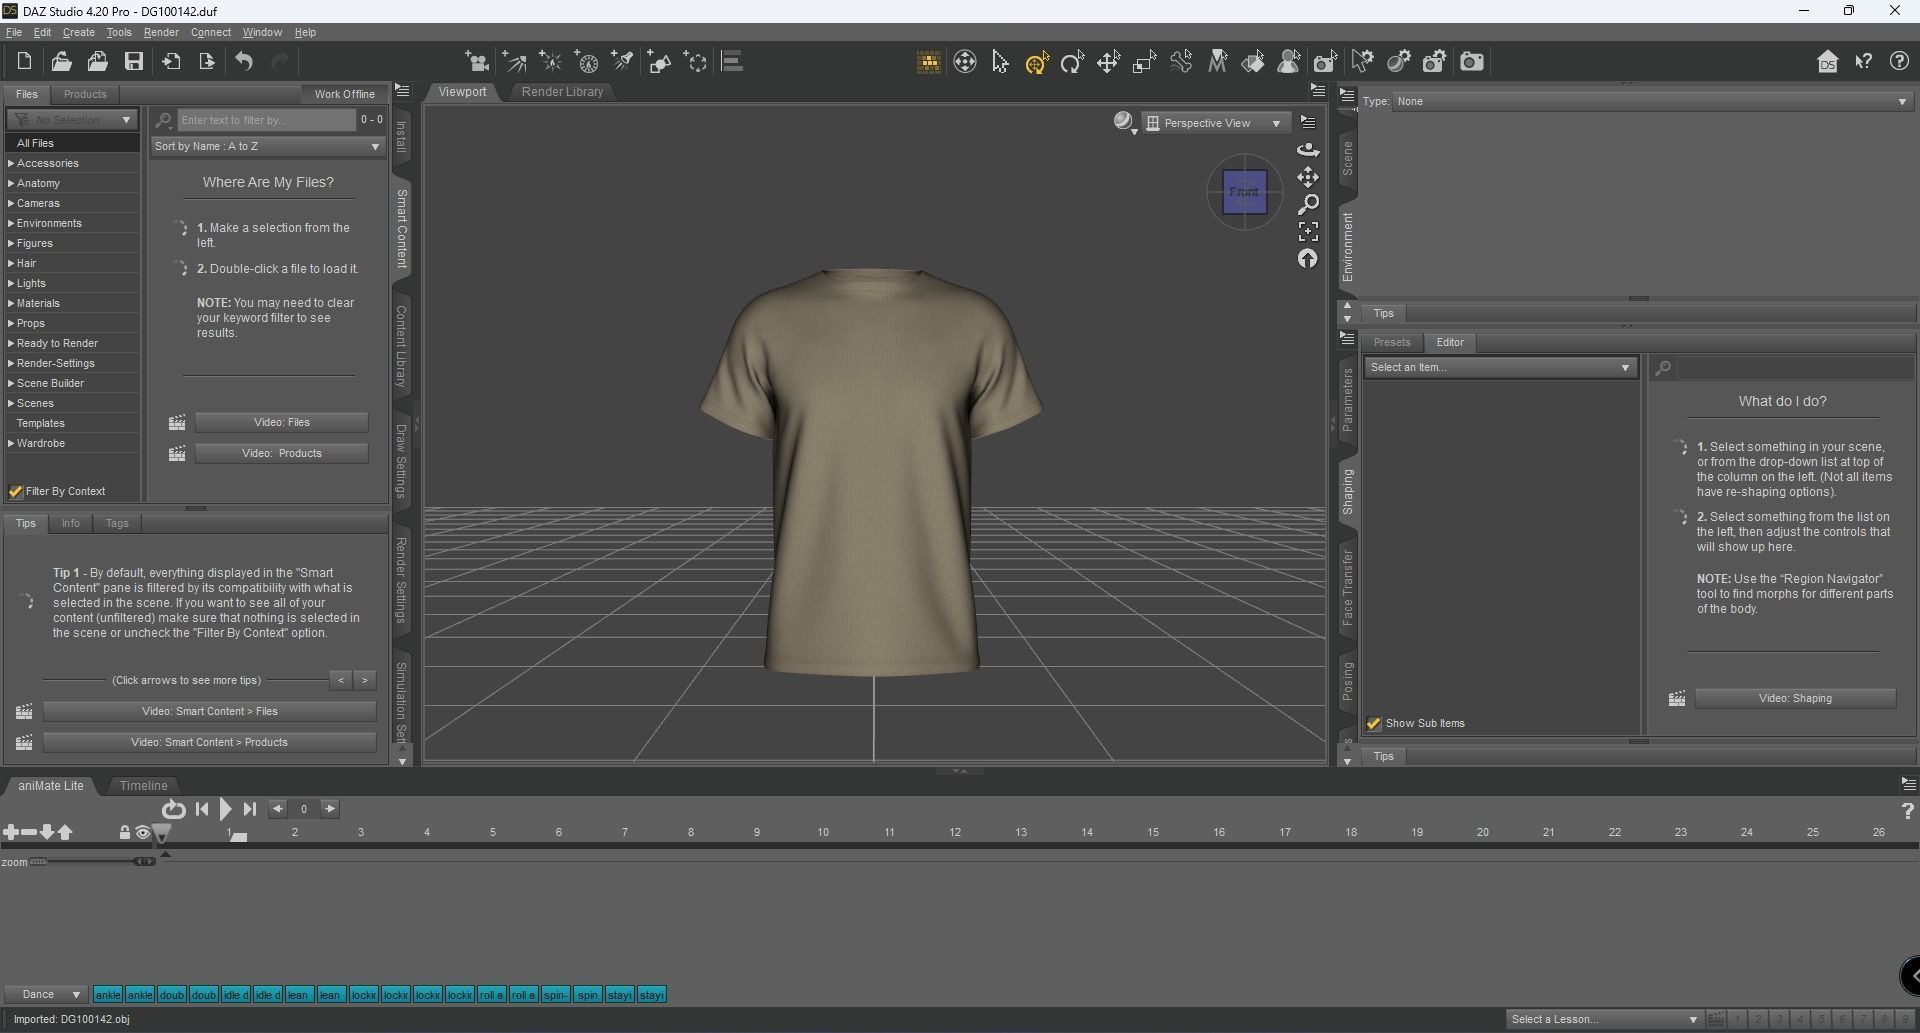Click Video: Smart Content > Files button
The height and width of the screenshot is (1033, 1920).
point(210,711)
